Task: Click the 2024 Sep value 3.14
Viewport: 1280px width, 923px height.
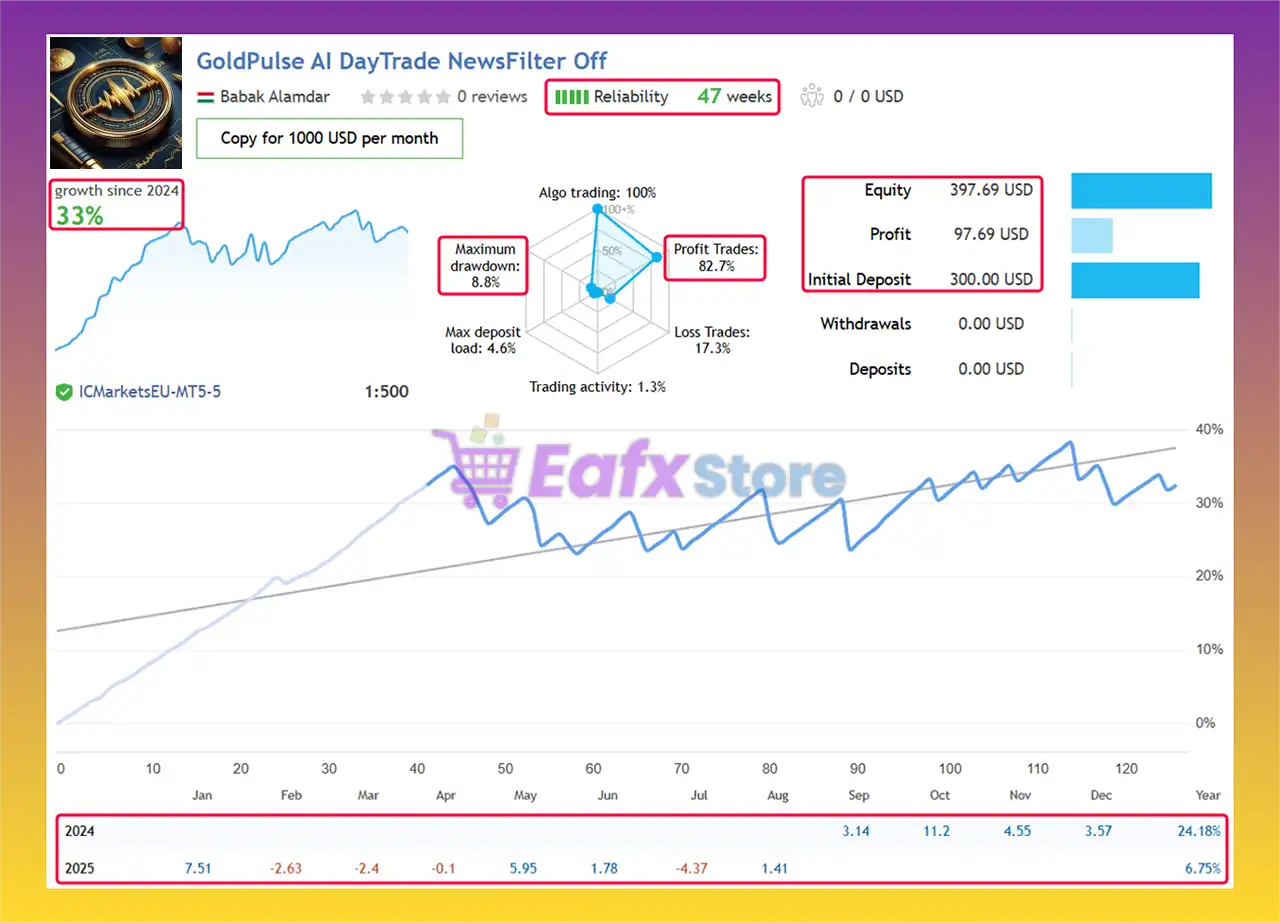Action: click(857, 831)
